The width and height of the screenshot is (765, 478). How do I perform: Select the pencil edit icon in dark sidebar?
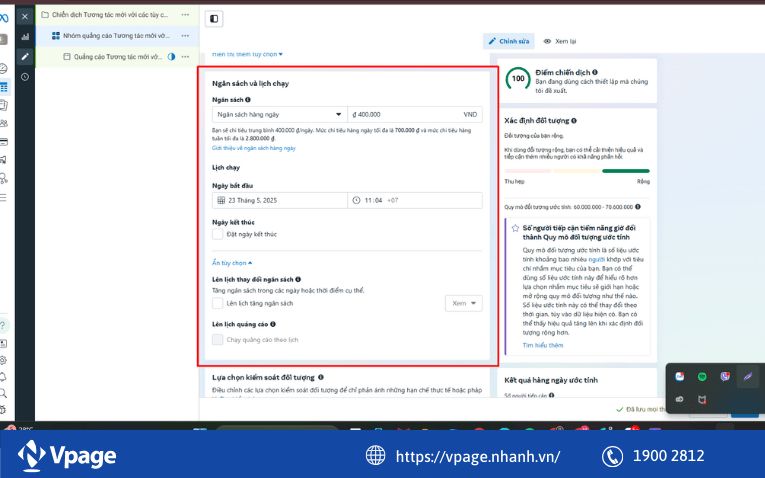[x=25, y=57]
